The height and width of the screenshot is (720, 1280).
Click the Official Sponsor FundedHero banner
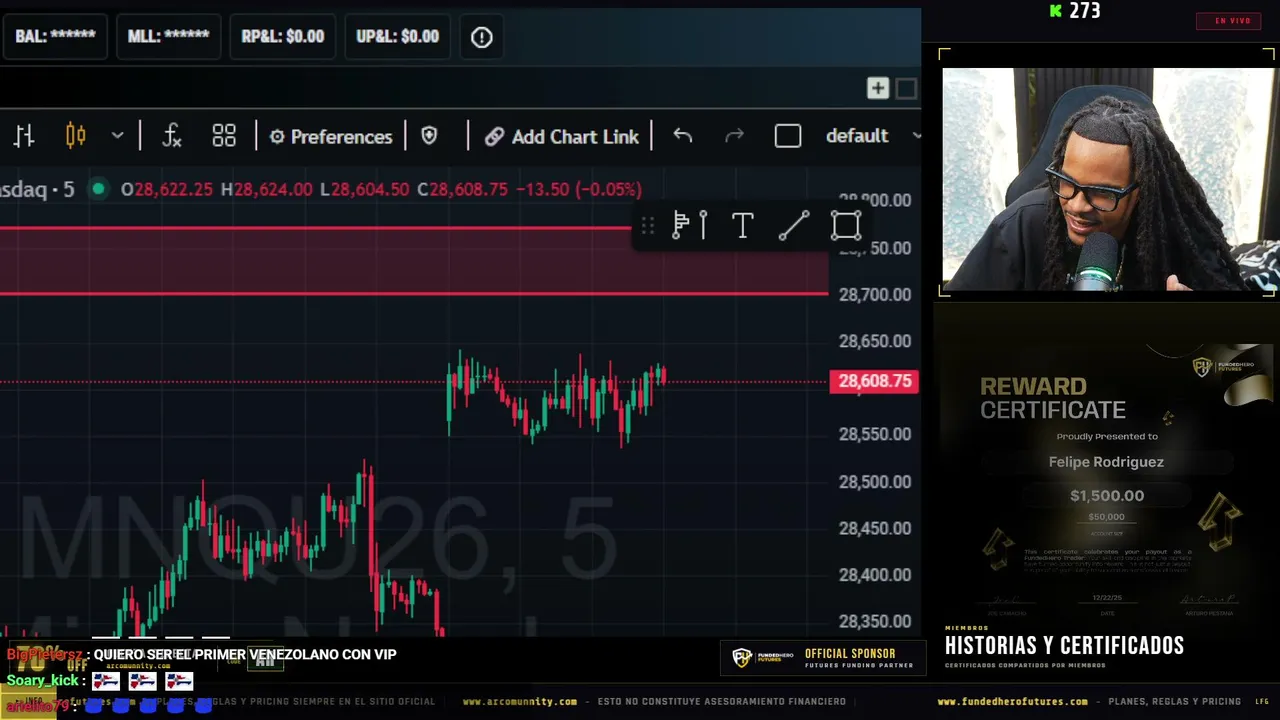click(x=822, y=658)
